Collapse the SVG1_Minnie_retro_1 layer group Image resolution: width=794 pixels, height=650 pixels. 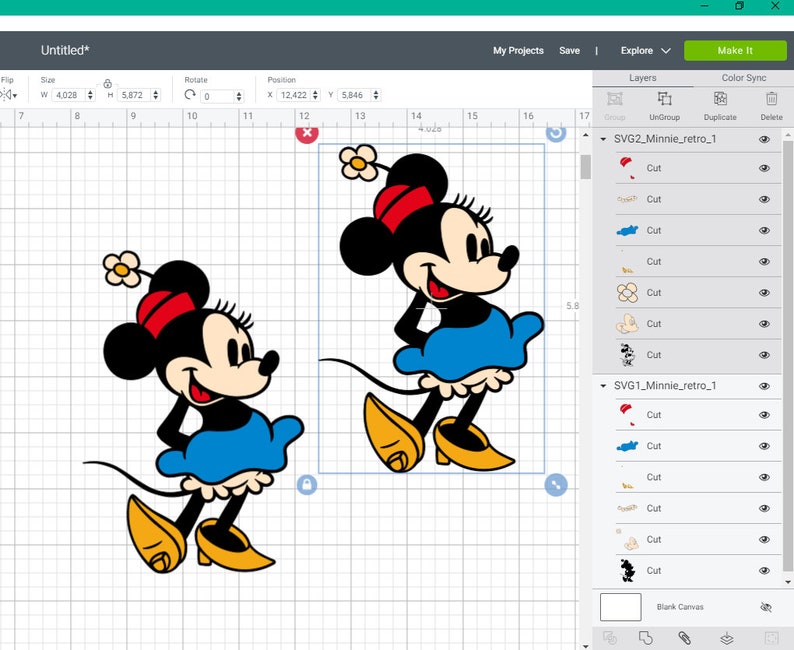[x=603, y=386]
